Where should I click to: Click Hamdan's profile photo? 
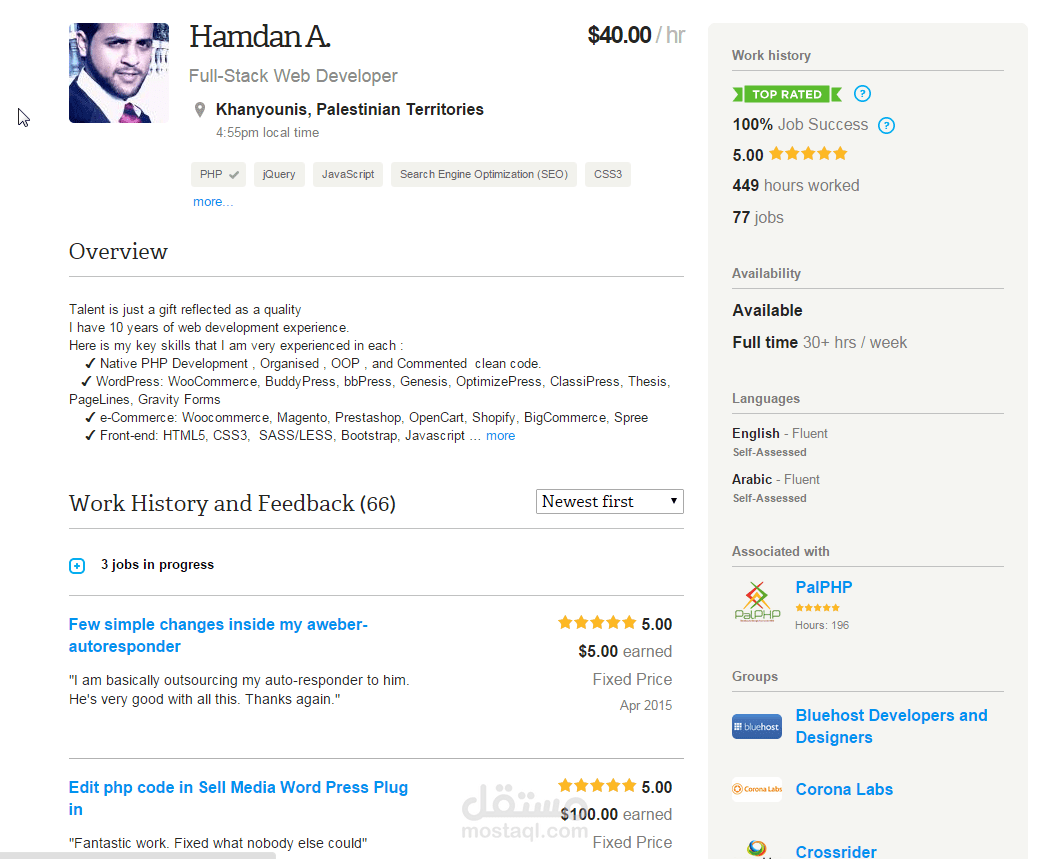118,73
